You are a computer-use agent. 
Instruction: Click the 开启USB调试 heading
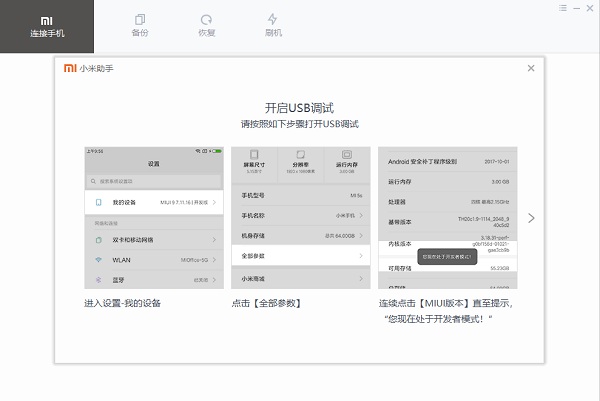click(x=300, y=108)
